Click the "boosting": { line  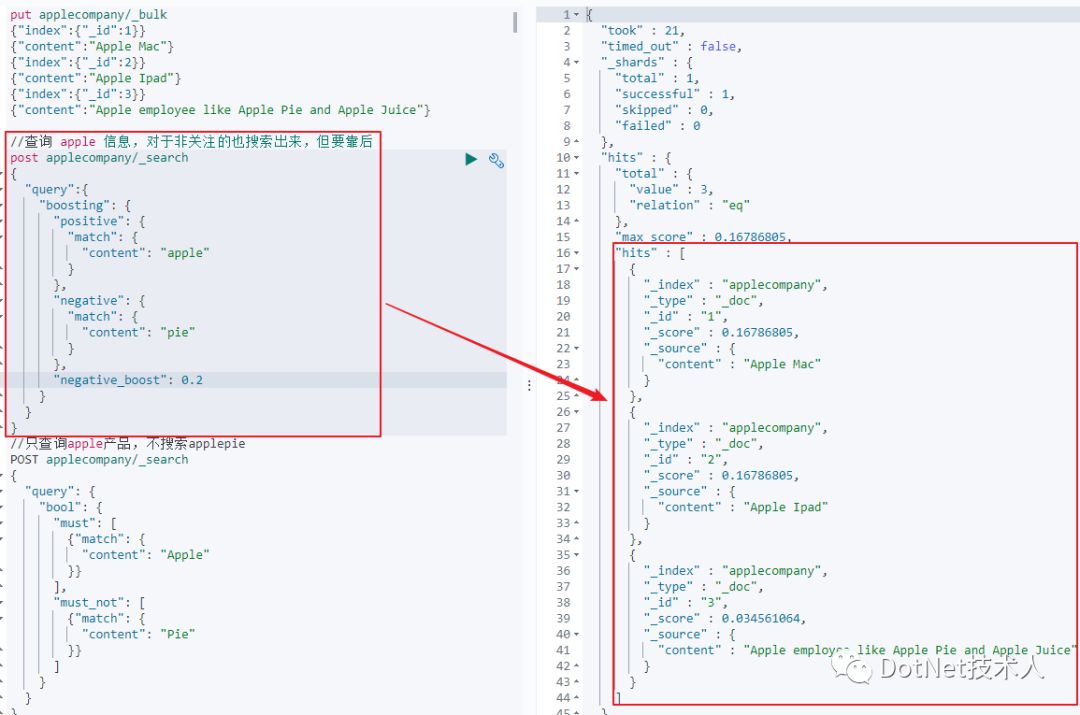pyautogui.click(x=85, y=205)
